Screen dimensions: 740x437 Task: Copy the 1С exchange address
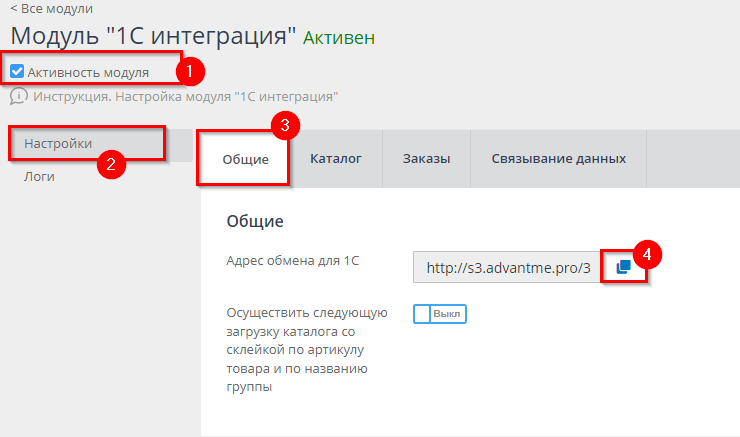pos(623,267)
